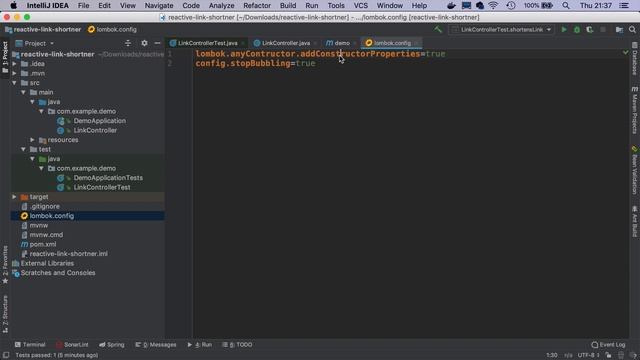The height and width of the screenshot is (360, 640).
Task: Open Project panel settings gear
Action: click(x=144, y=43)
